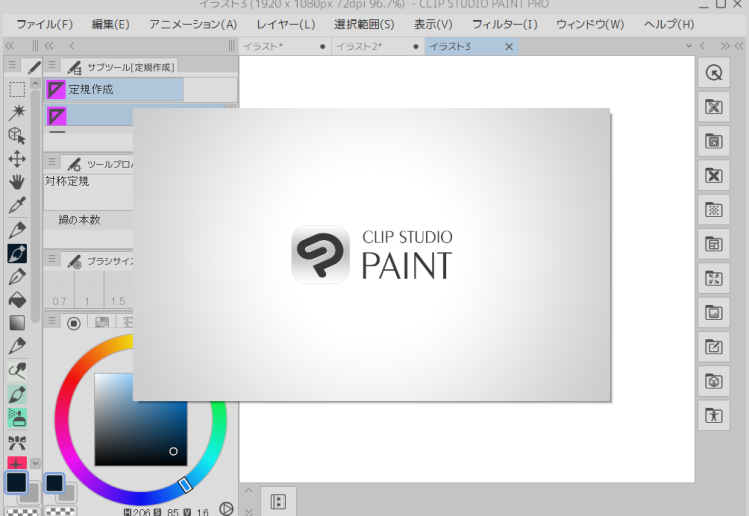Open the ヘルプ(H) menu
The height and width of the screenshot is (516, 749).
point(669,24)
